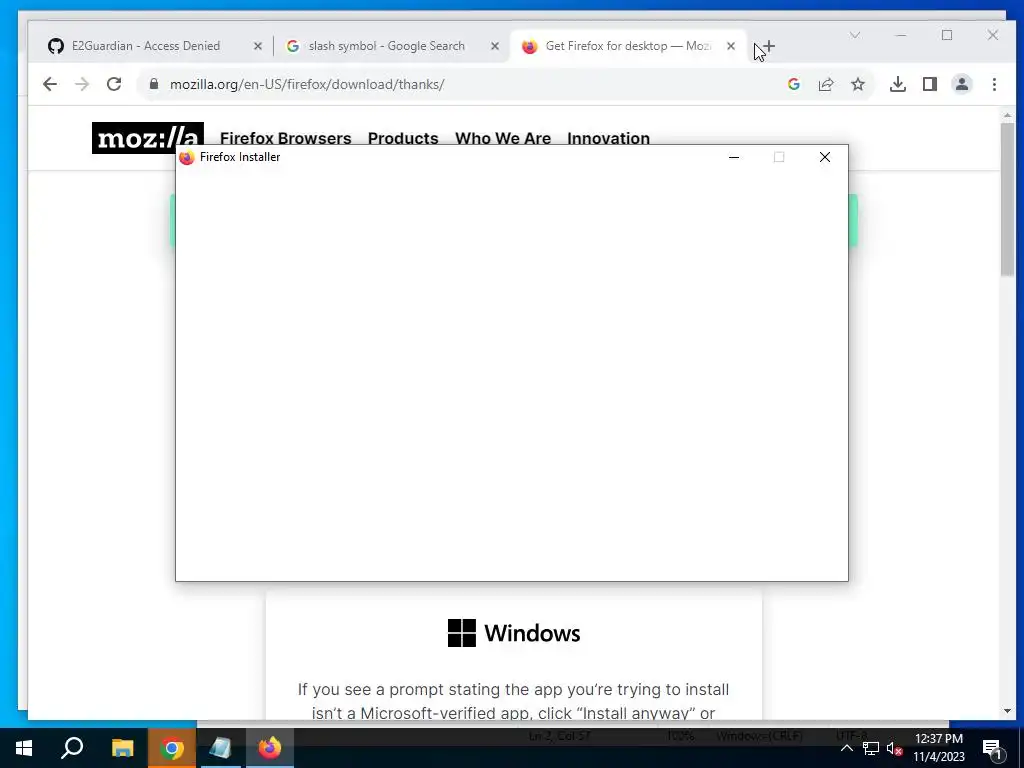Open the notification center icon

click(993, 749)
